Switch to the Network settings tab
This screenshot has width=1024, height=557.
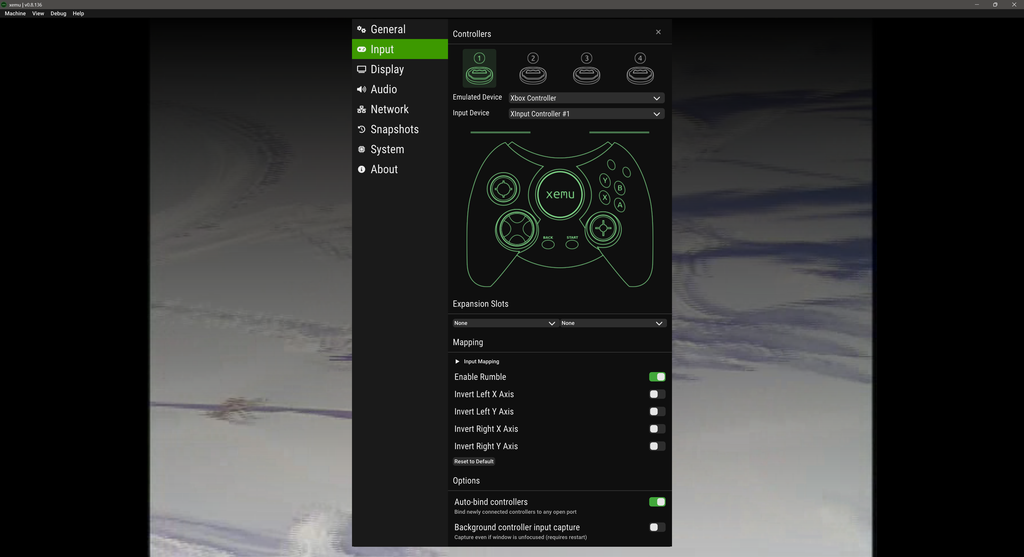[400, 110]
